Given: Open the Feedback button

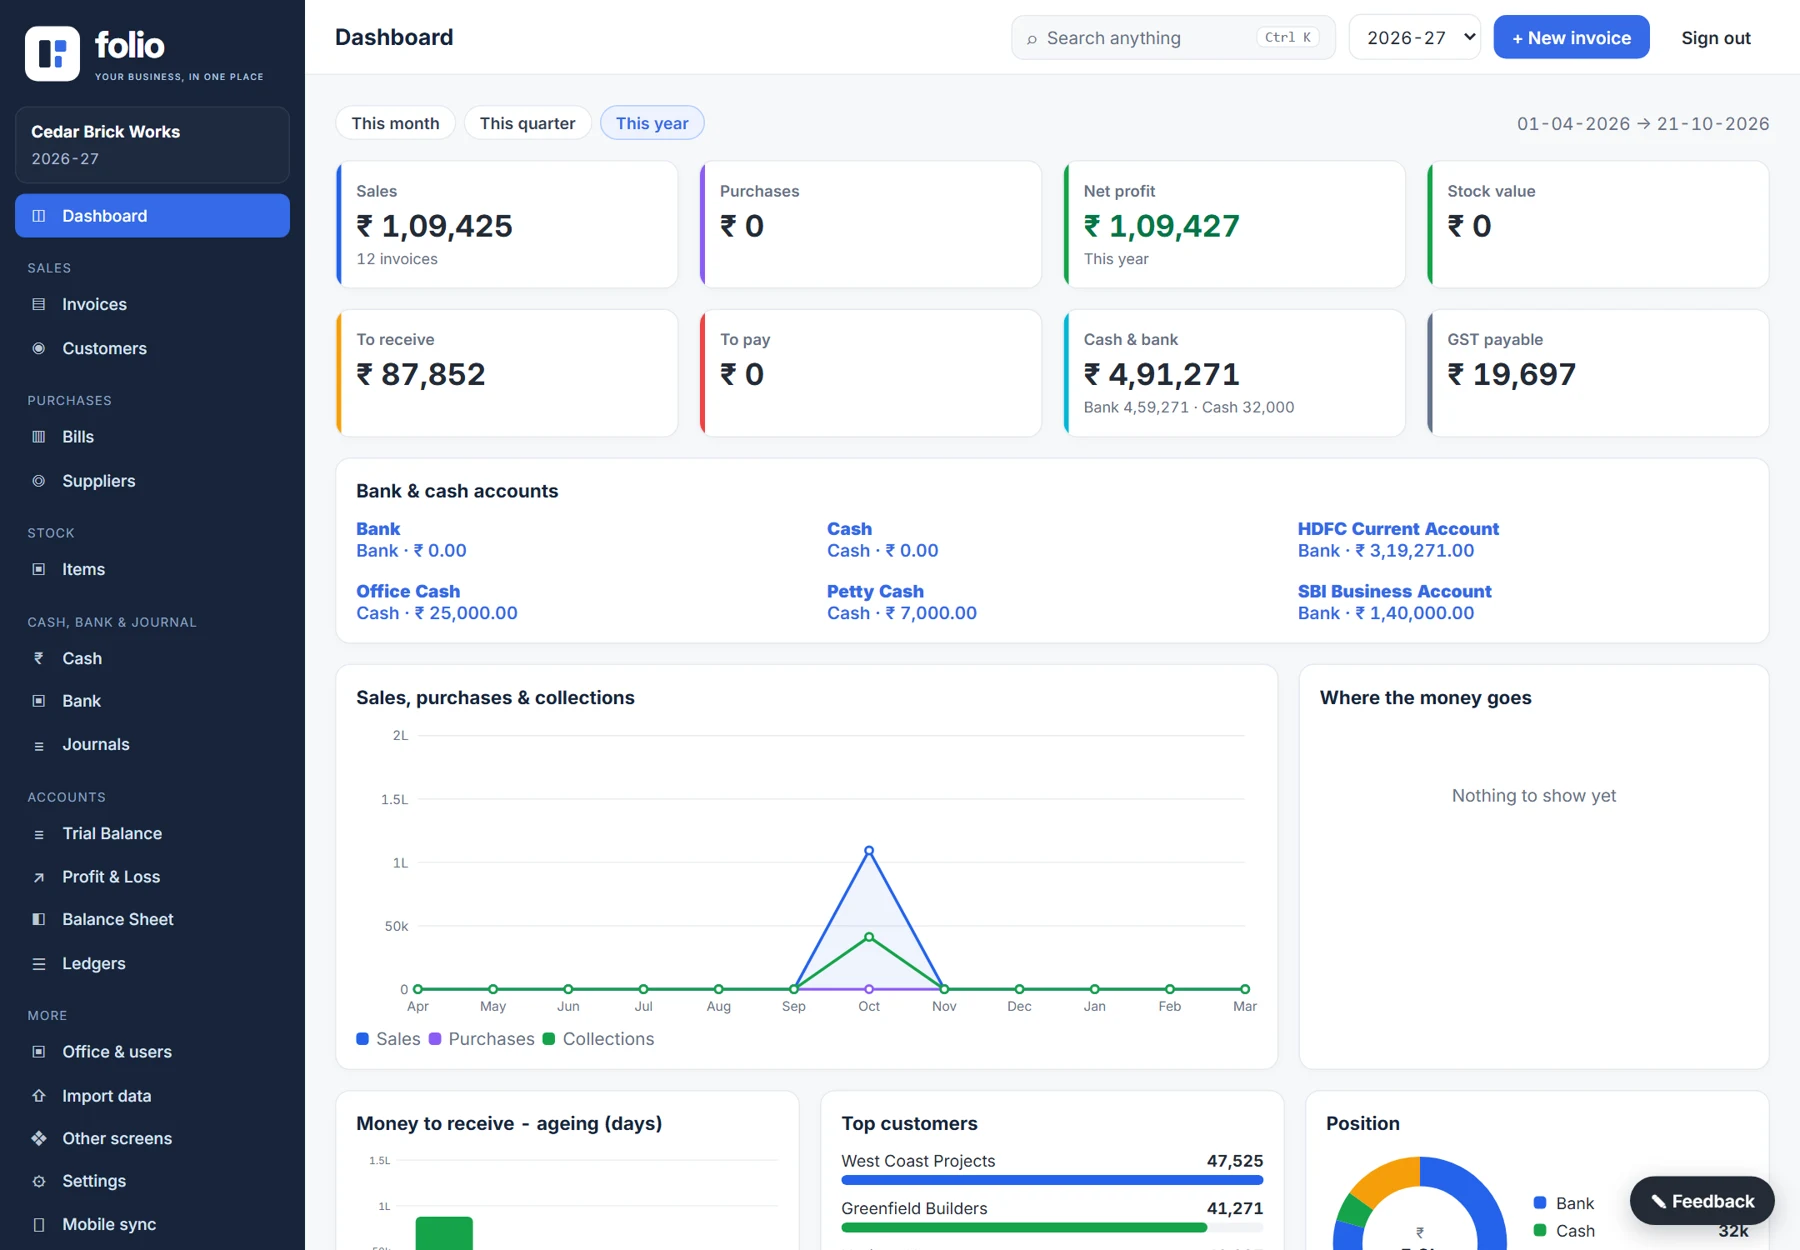Looking at the screenshot, I should click(x=1702, y=1201).
